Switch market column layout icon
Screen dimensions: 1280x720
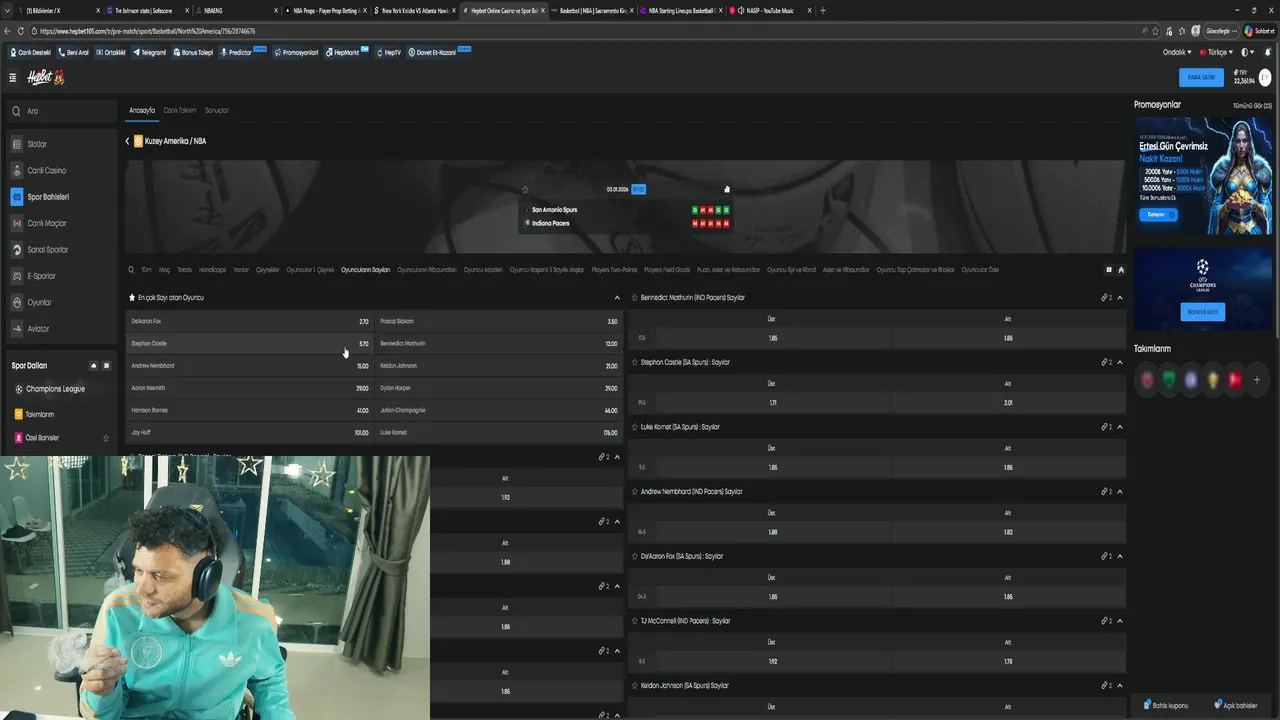(1108, 269)
